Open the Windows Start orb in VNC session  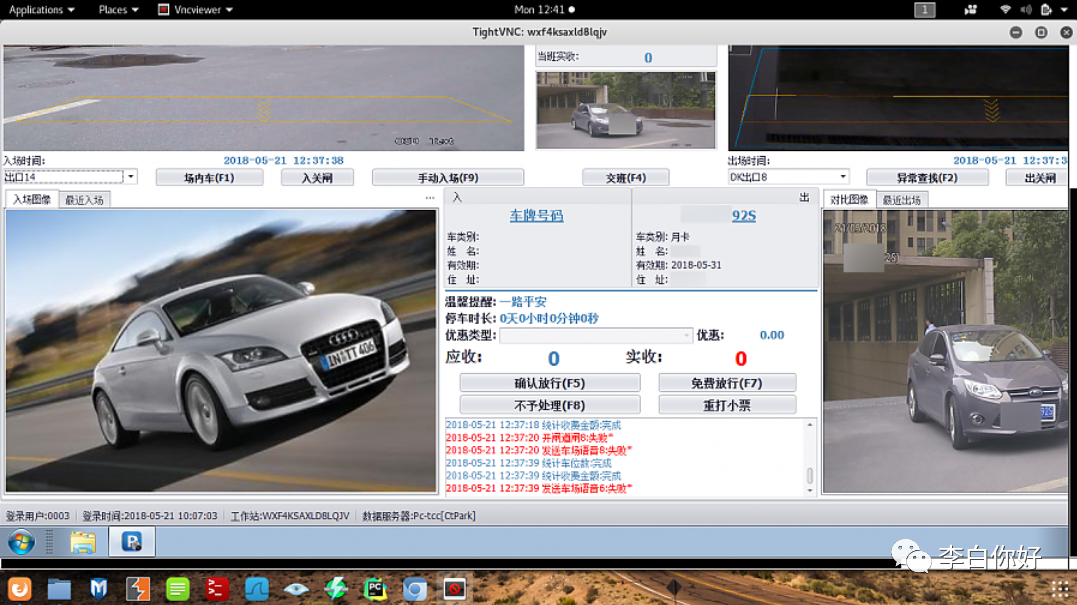coord(21,543)
